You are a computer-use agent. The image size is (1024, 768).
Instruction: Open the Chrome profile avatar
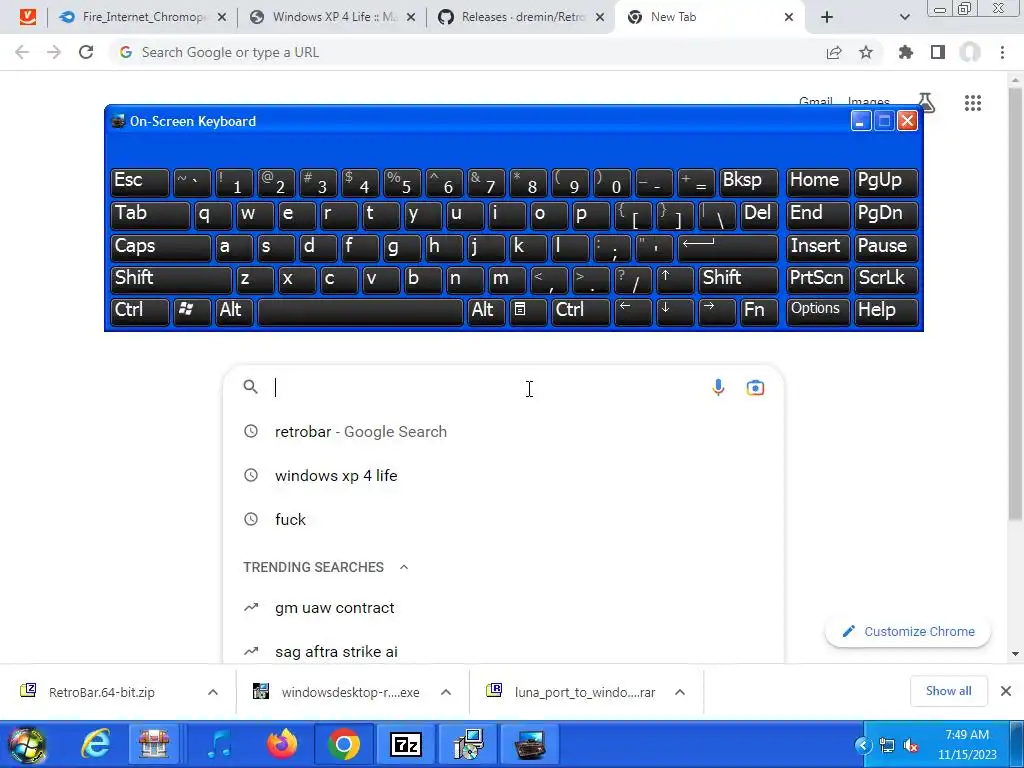(970, 52)
